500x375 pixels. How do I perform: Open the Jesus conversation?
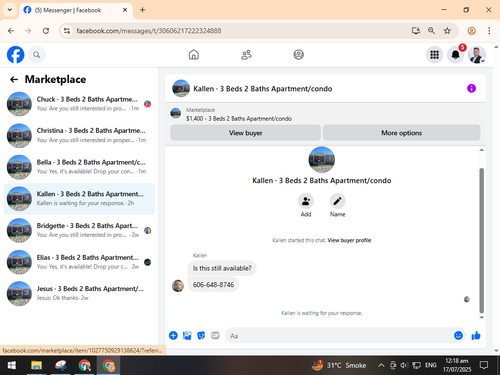tap(79, 293)
